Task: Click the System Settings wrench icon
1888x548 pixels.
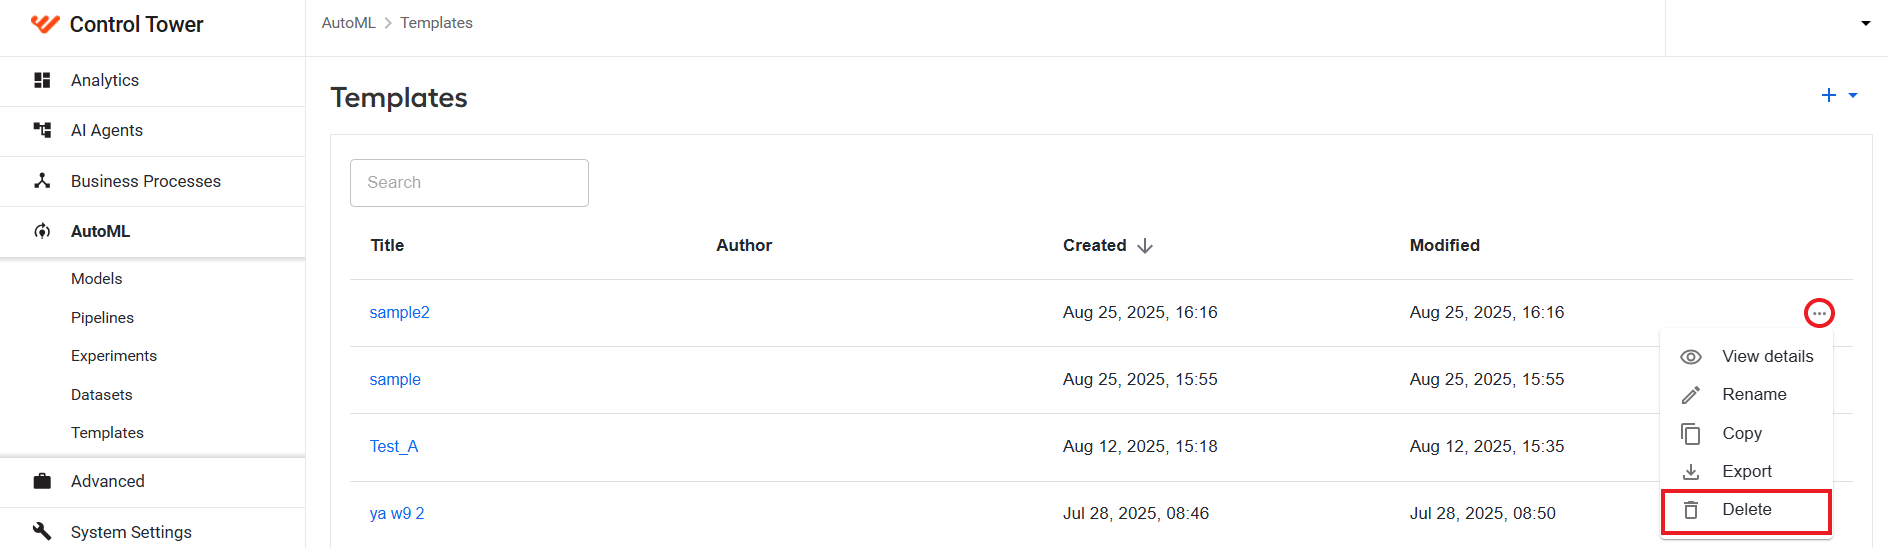Action: click(42, 531)
